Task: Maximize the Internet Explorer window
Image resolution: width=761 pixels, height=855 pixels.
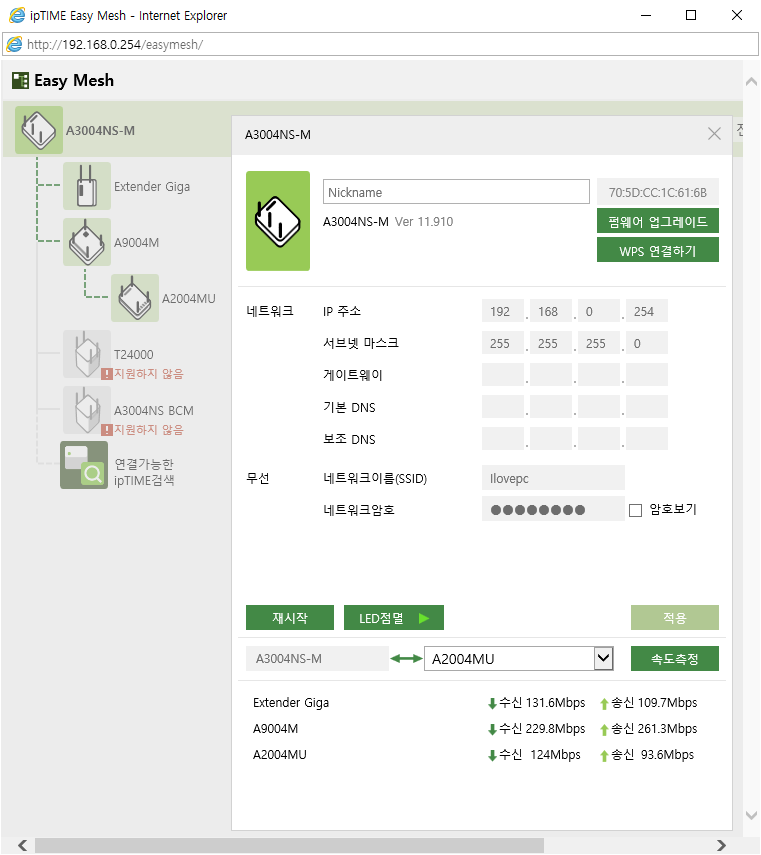Action: (691, 15)
